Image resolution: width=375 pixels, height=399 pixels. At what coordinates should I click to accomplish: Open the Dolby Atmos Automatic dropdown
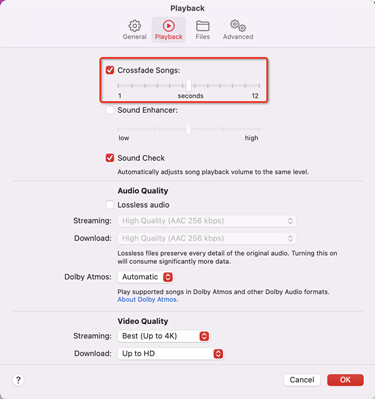coord(145,277)
